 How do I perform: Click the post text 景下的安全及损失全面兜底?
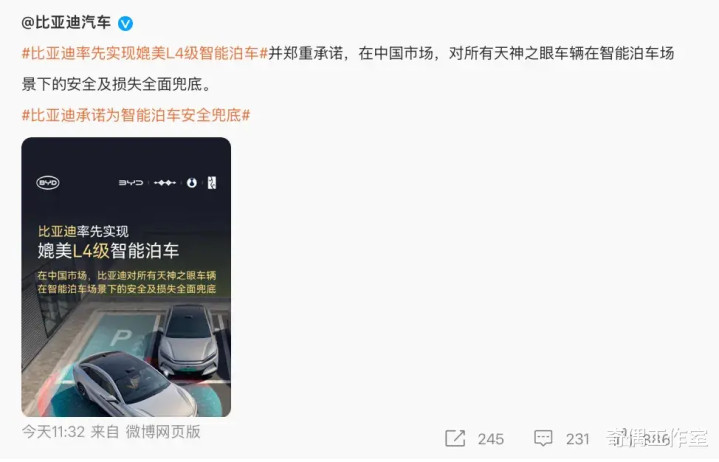(x=112, y=84)
